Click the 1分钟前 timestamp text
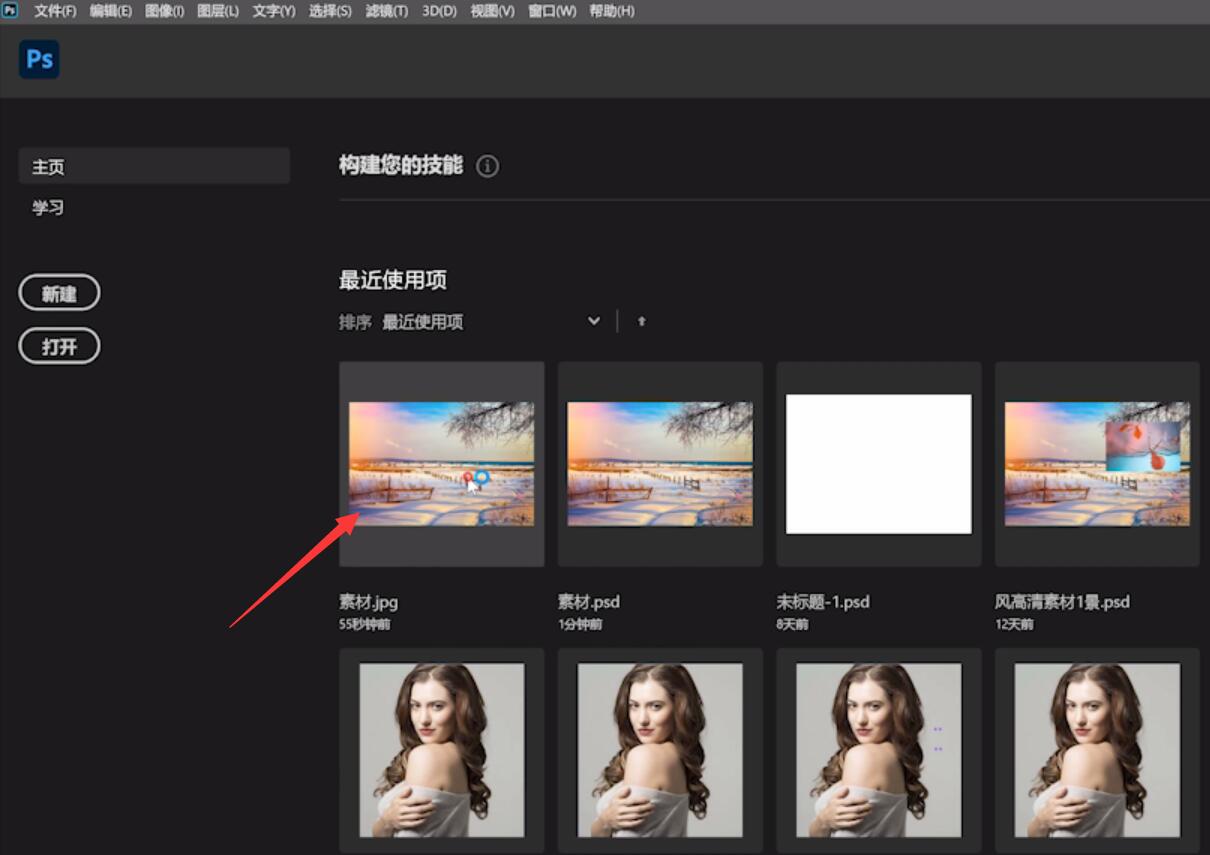Viewport: 1210px width, 855px height. (580, 624)
